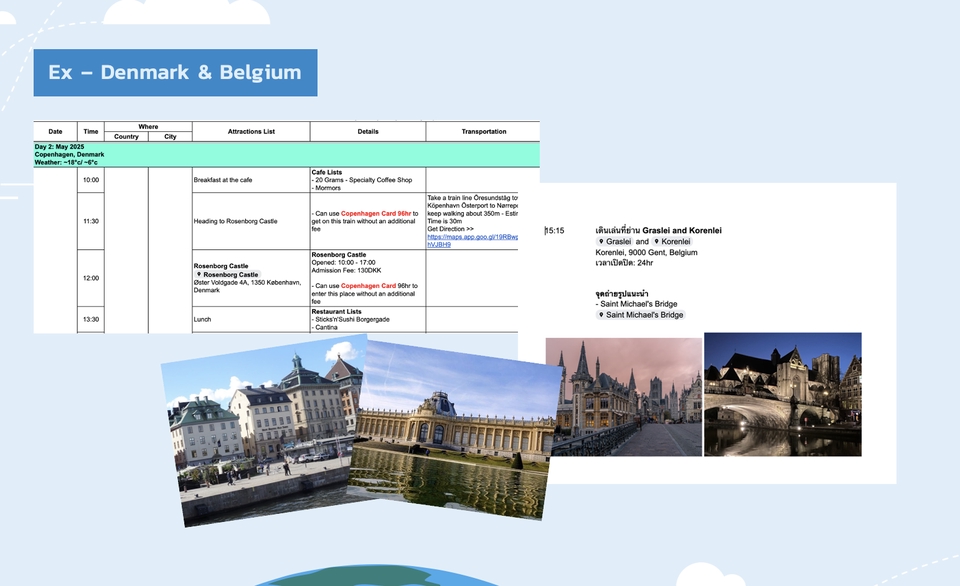
Task: Select the 'Ex – Denmark & Belgium' title banner
Action: tap(175, 72)
